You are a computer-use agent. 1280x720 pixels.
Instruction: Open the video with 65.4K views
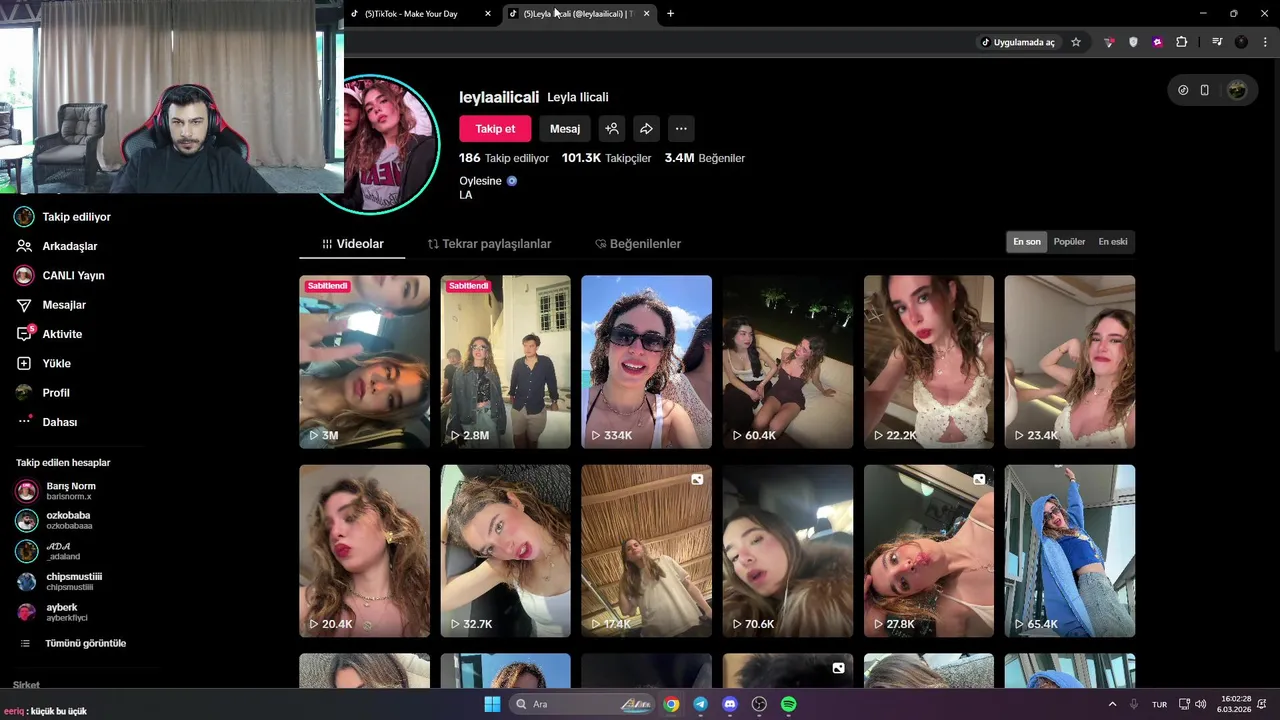[1069, 551]
